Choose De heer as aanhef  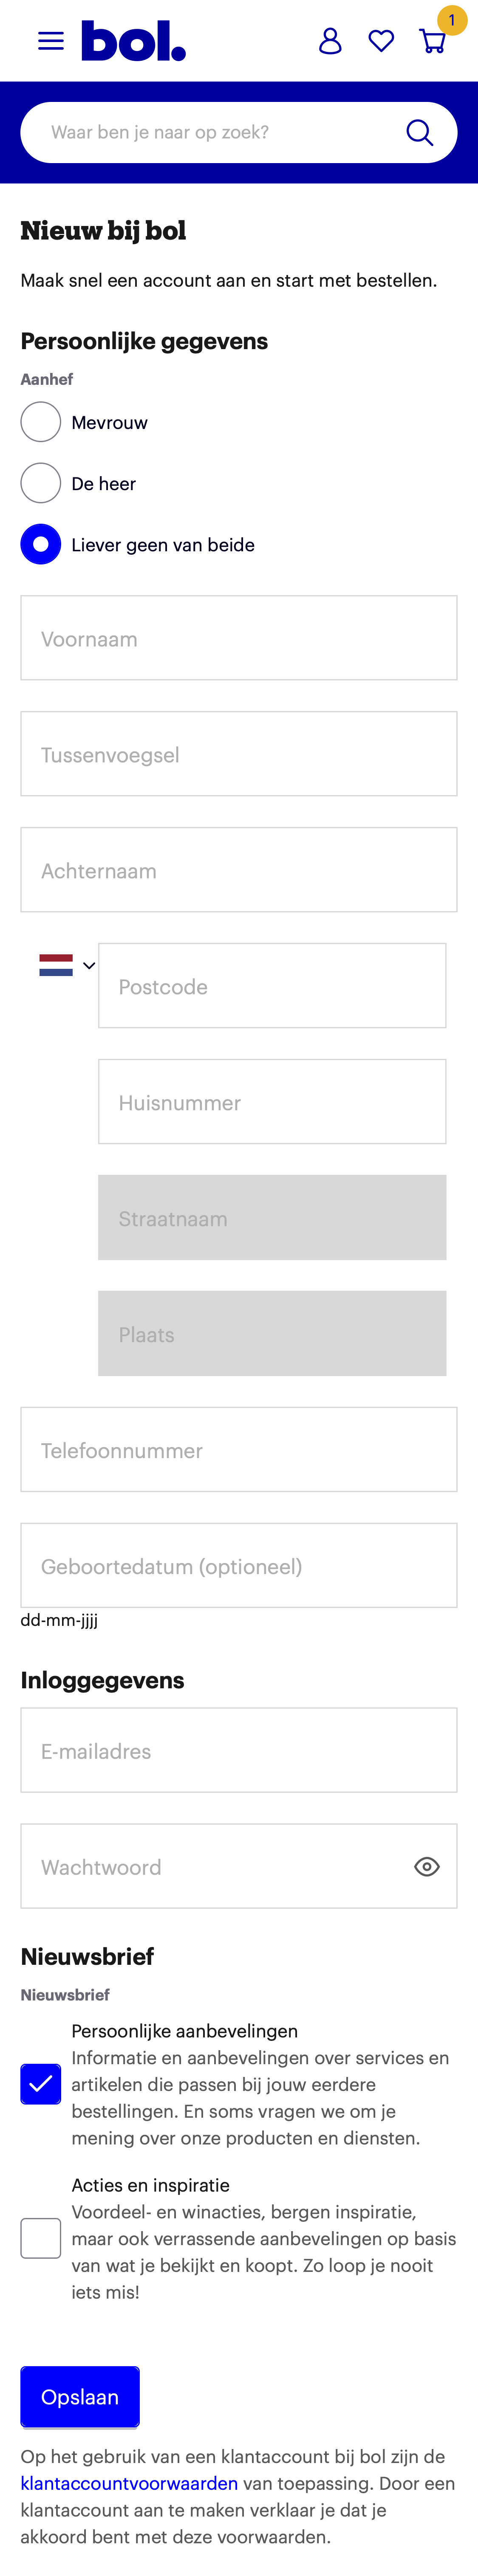(40, 483)
